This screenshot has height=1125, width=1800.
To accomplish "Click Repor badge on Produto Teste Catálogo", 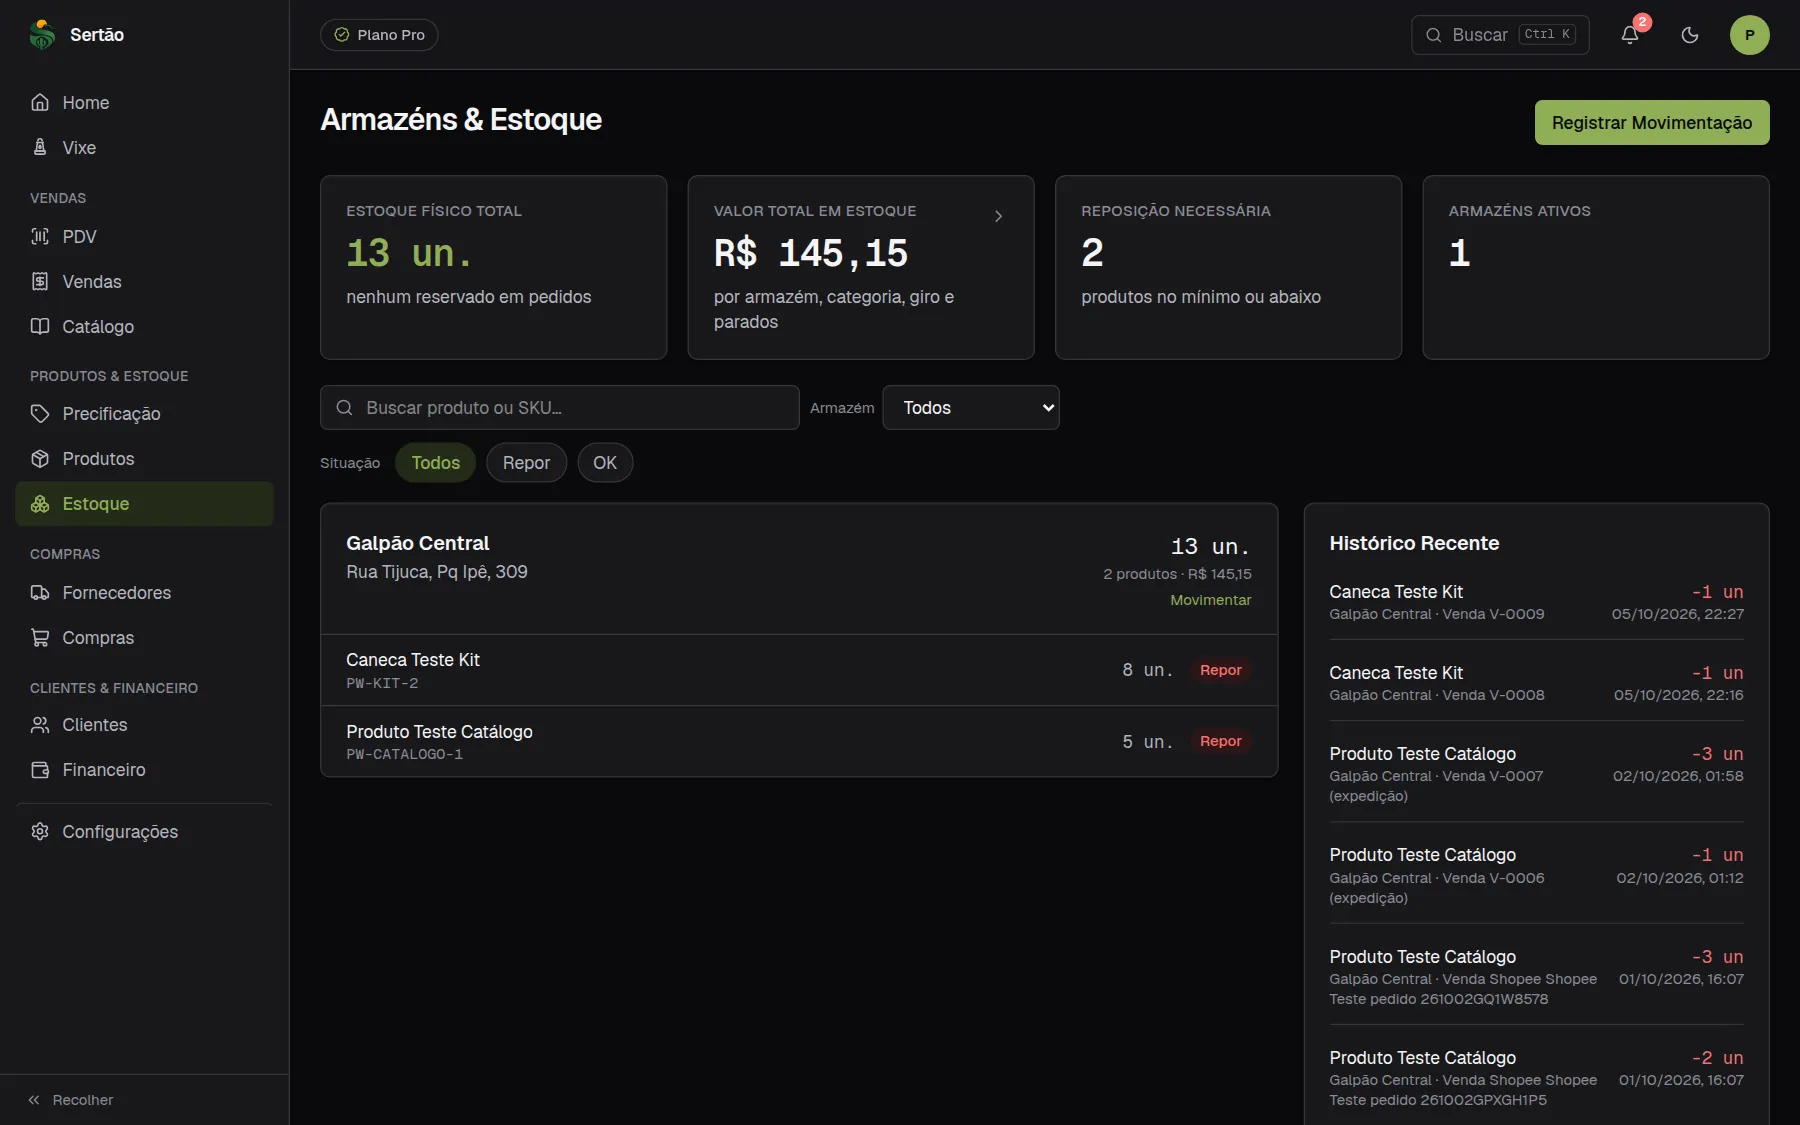I will [1220, 741].
